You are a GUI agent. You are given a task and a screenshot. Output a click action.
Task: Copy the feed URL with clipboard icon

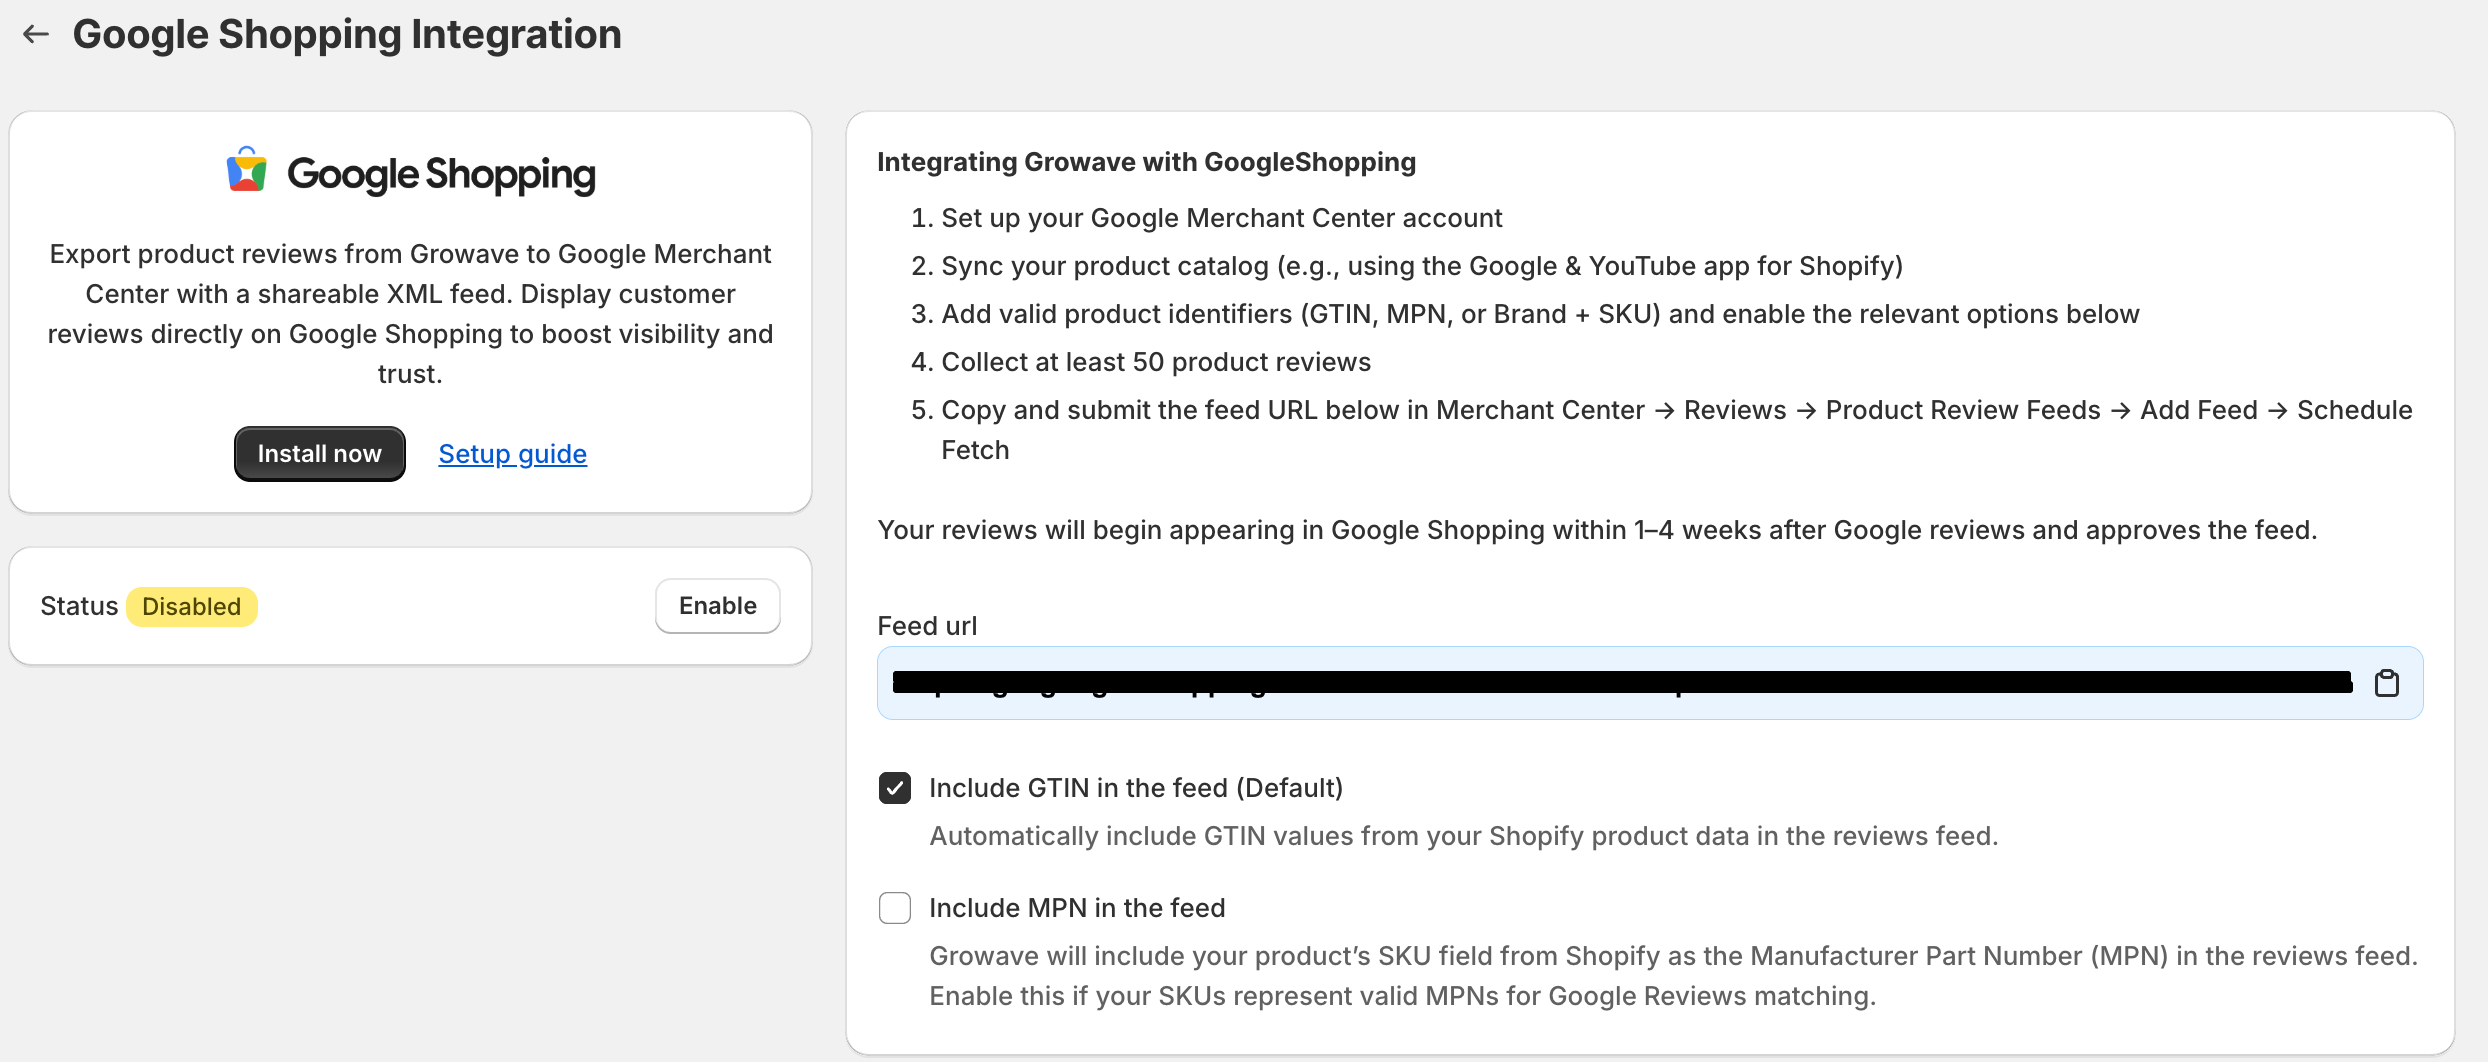[2387, 683]
